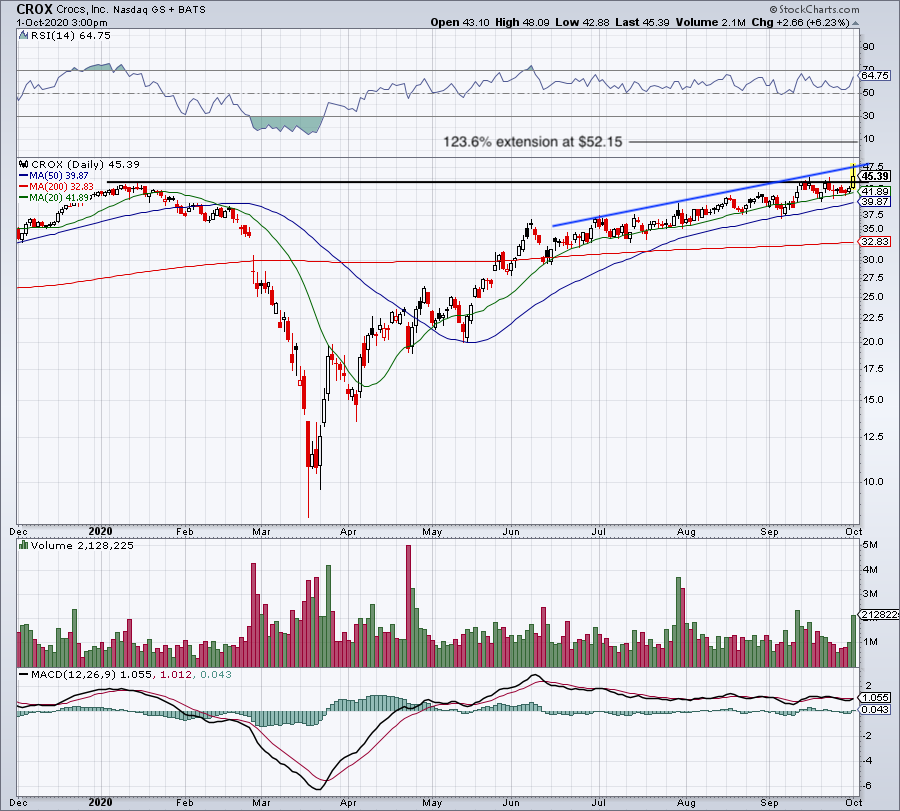The height and width of the screenshot is (811, 900).
Task: Click the rightmost green volume bar for October
Action: pyautogui.click(x=854, y=641)
